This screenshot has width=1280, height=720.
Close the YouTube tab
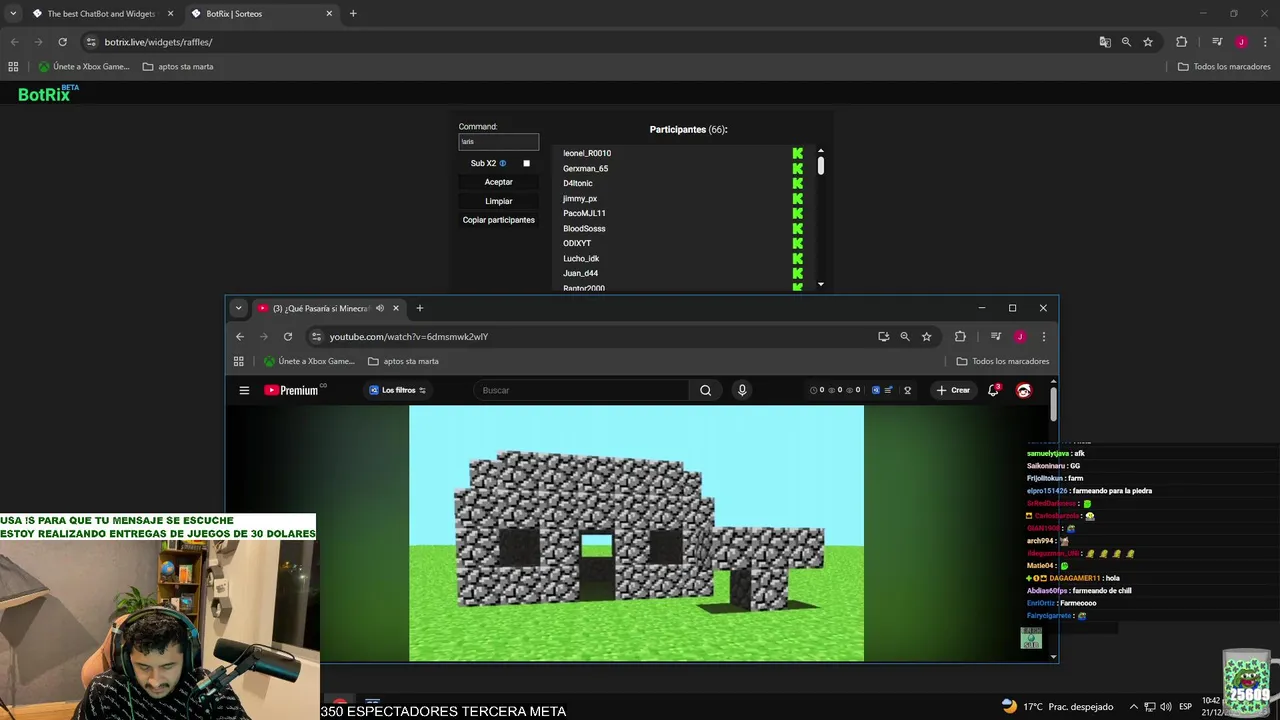coord(396,308)
